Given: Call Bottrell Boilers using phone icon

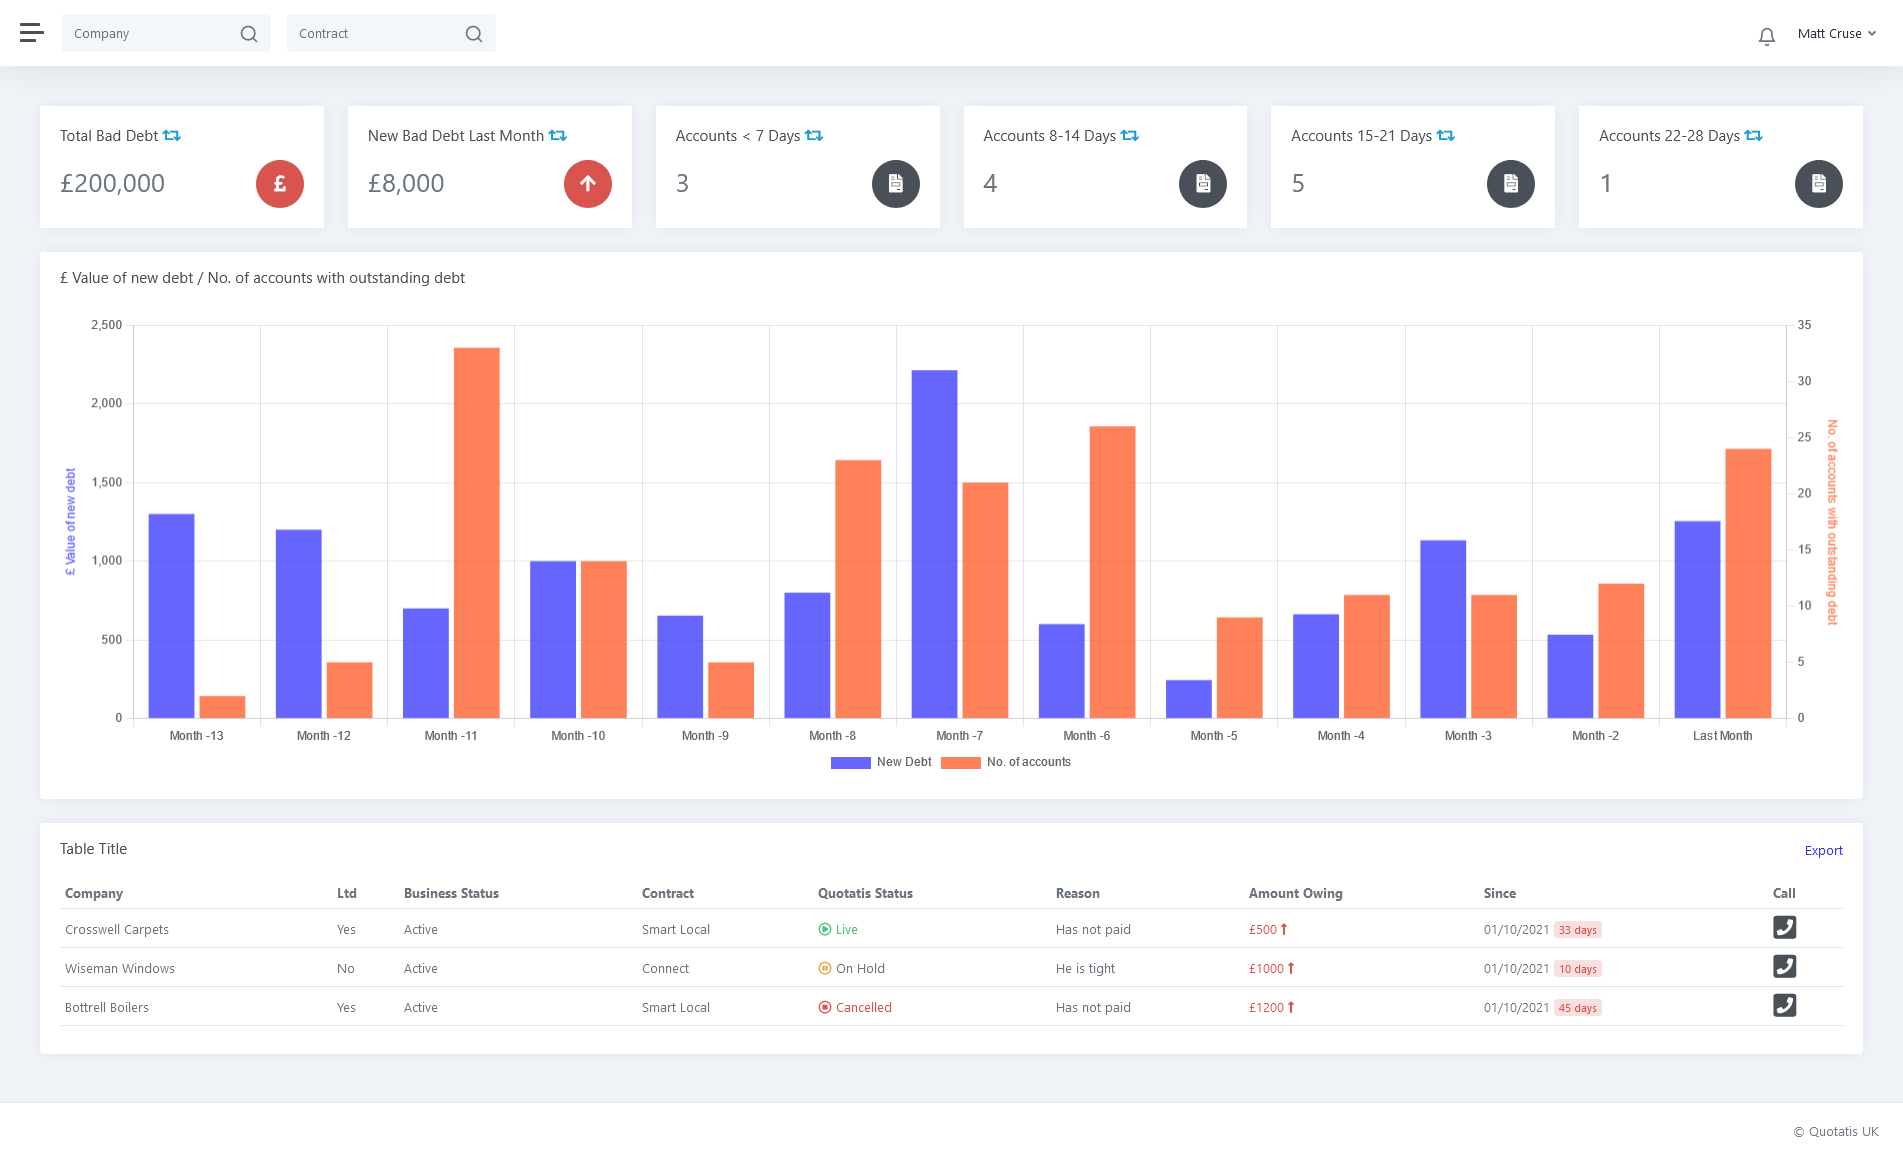Looking at the screenshot, I should click(x=1784, y=1006).
